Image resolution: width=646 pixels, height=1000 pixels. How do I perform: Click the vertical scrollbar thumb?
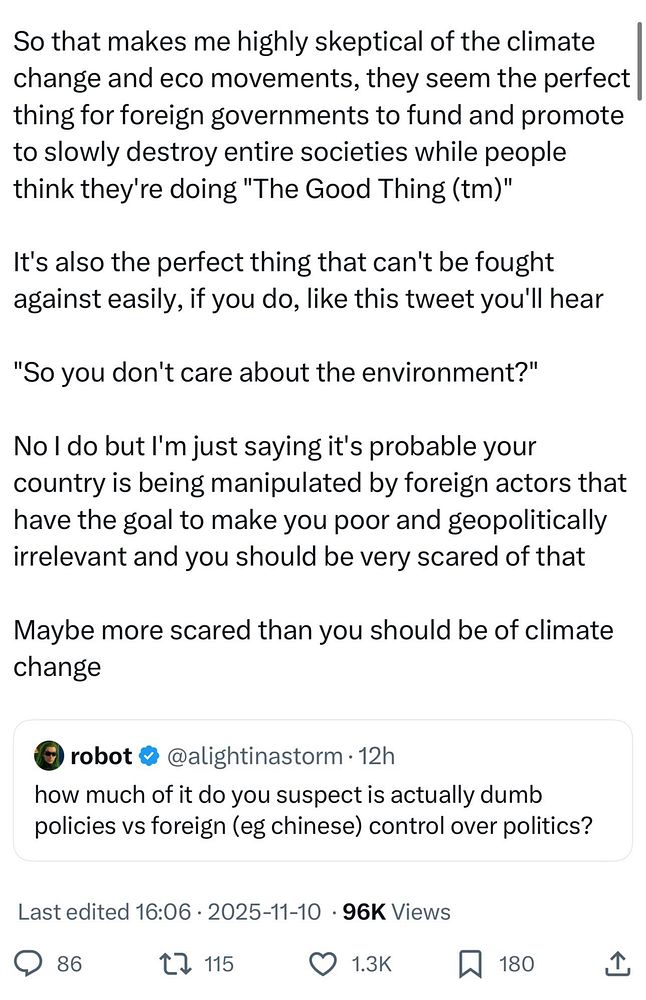[x=637, y=50]
